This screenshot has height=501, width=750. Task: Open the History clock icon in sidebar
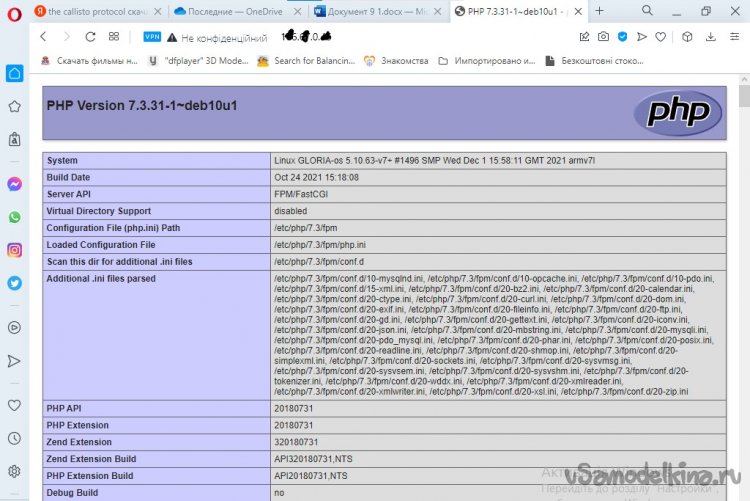pyautogui.click(x=15, y=438)
